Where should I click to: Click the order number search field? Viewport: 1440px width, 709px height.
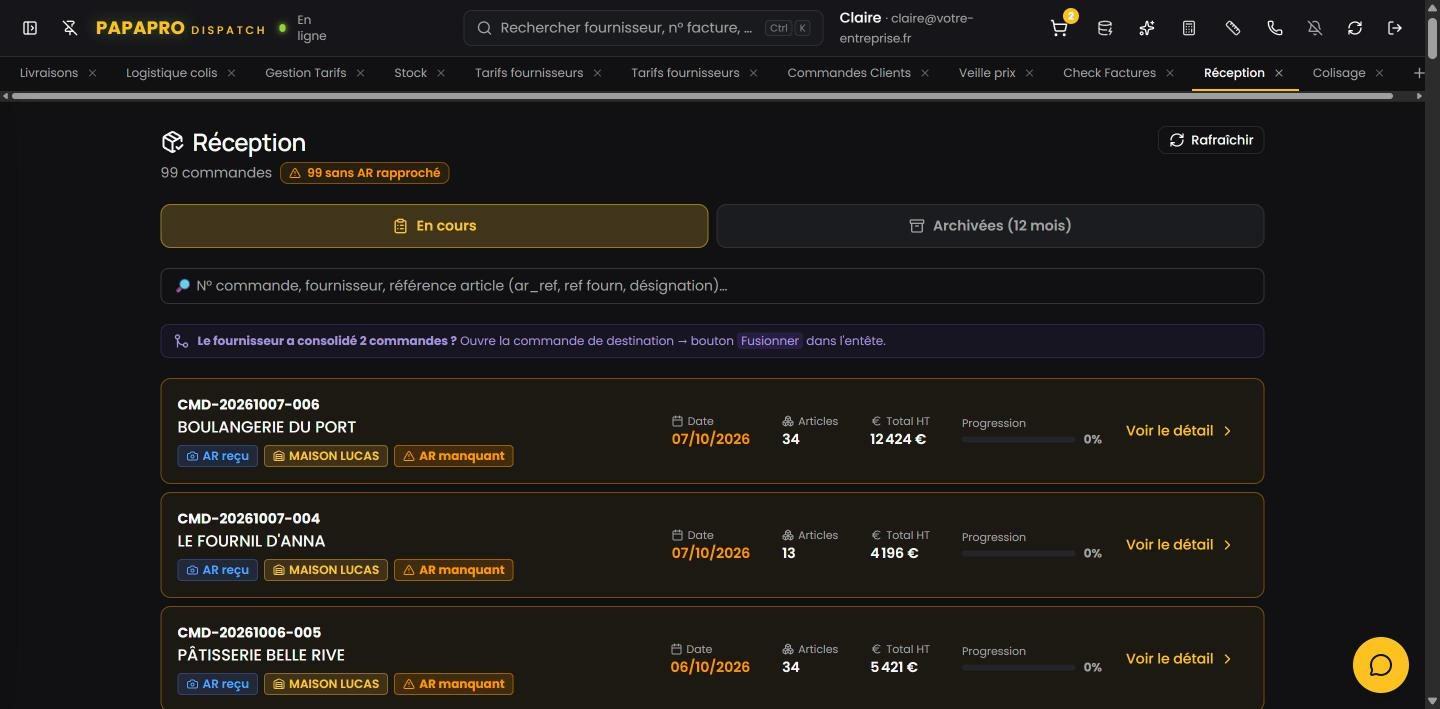712,286
